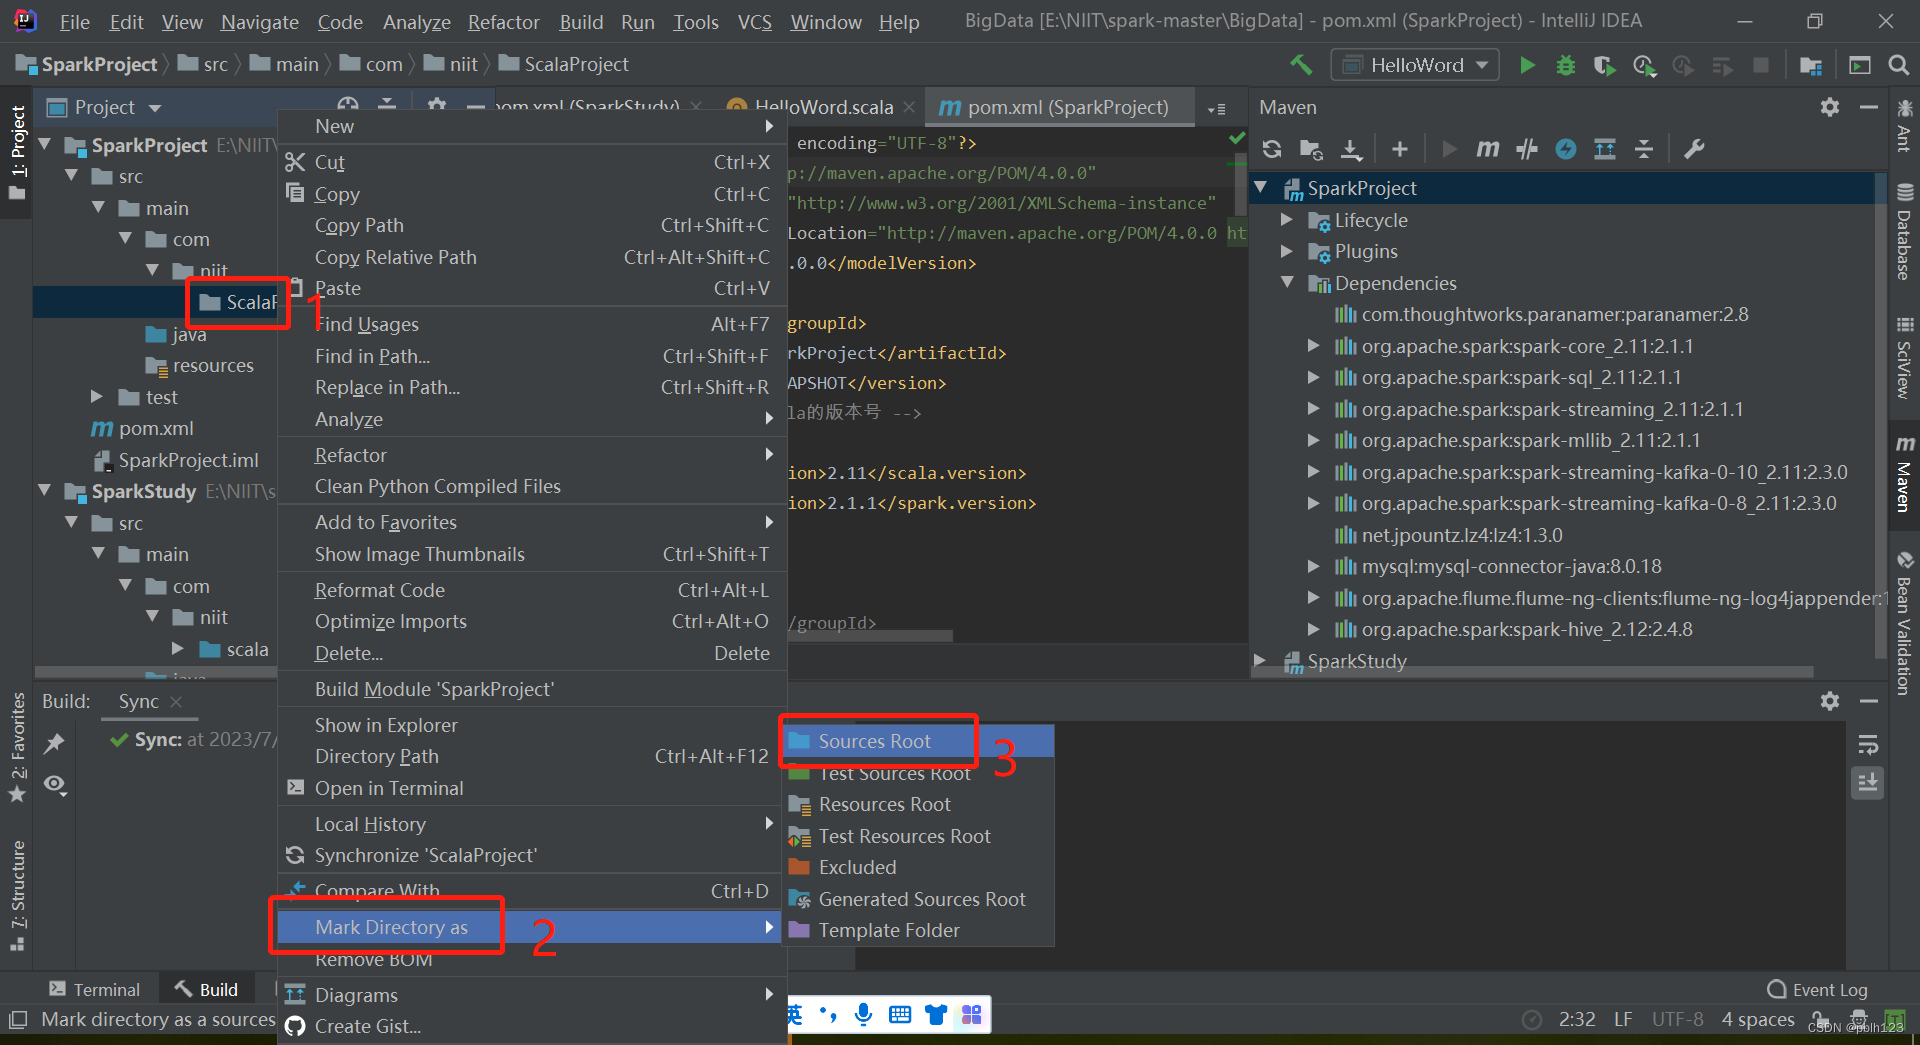Collapse the Dependencies node in Maven

[x=1287, y=283]
